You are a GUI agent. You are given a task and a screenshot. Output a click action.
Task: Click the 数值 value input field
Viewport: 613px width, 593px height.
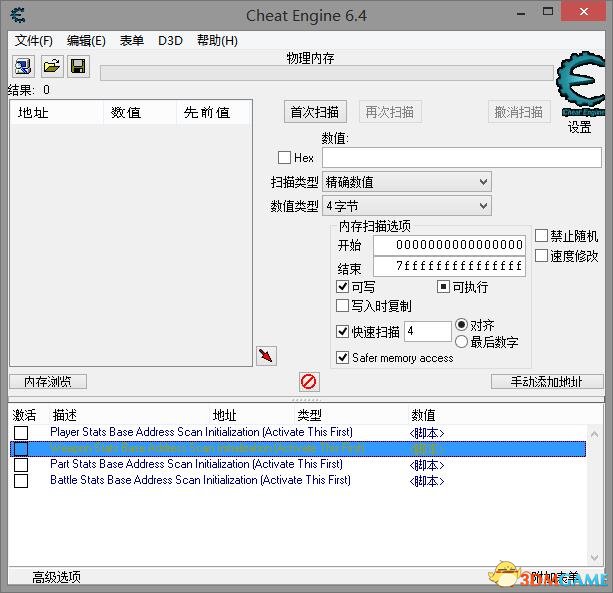pos(462,158)
